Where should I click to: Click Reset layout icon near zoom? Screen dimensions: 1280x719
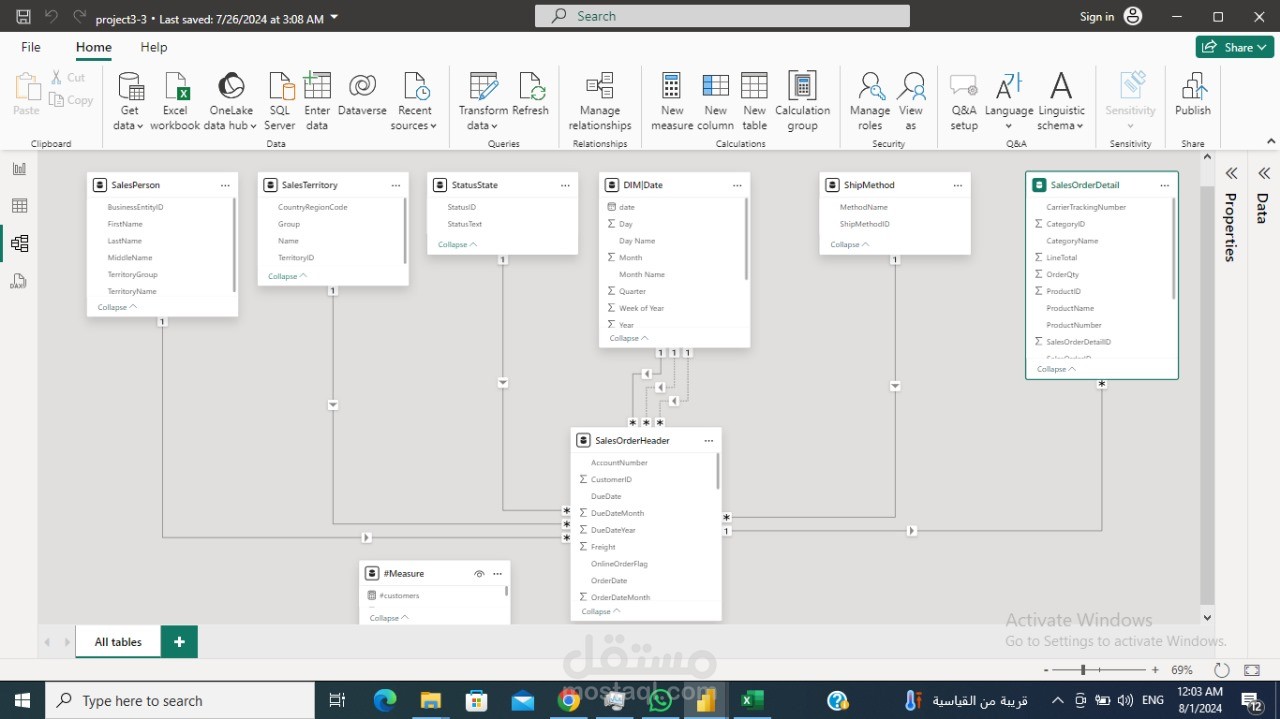[1221, 670]
